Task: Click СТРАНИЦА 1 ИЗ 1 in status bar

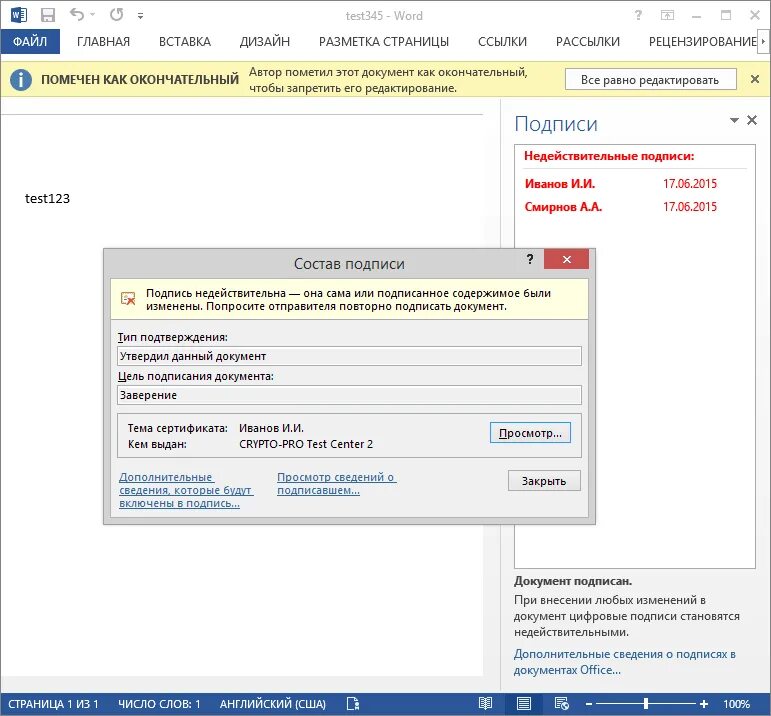Action: [x=53, y=704]
